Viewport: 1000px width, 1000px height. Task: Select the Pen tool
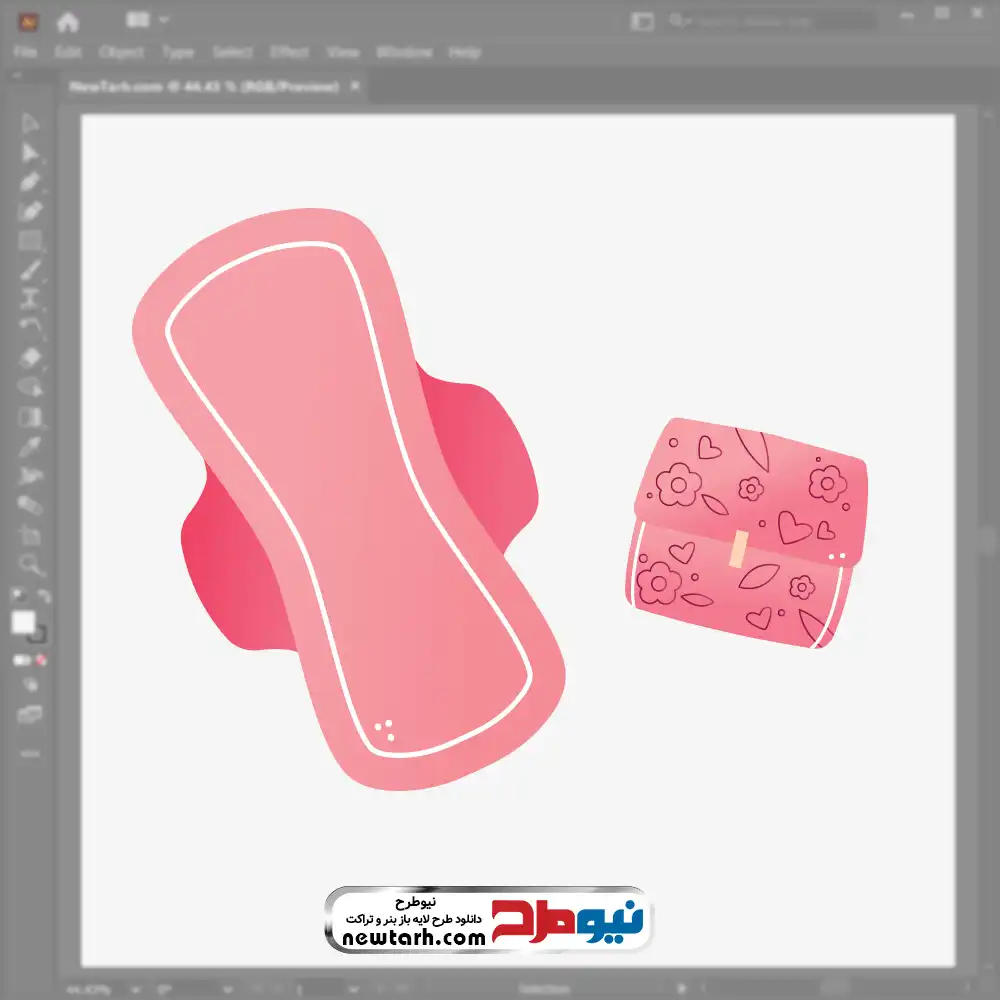[30, 182]
